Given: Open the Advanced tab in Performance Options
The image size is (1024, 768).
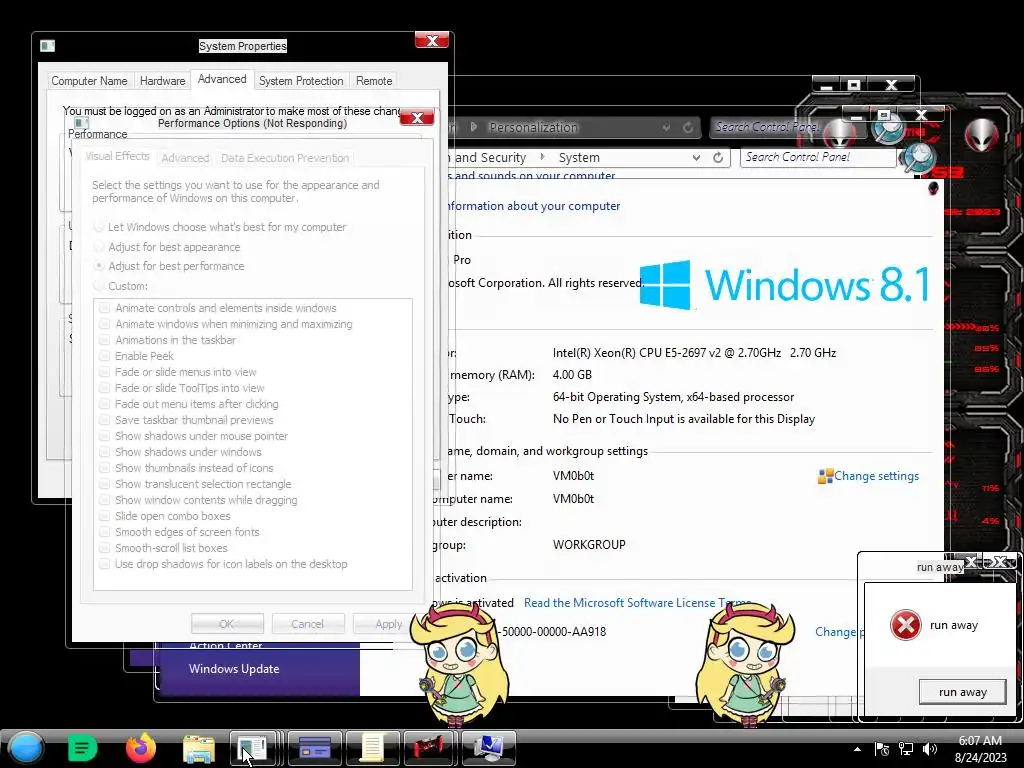Looking at the screenshot, I should coord(185,158).
